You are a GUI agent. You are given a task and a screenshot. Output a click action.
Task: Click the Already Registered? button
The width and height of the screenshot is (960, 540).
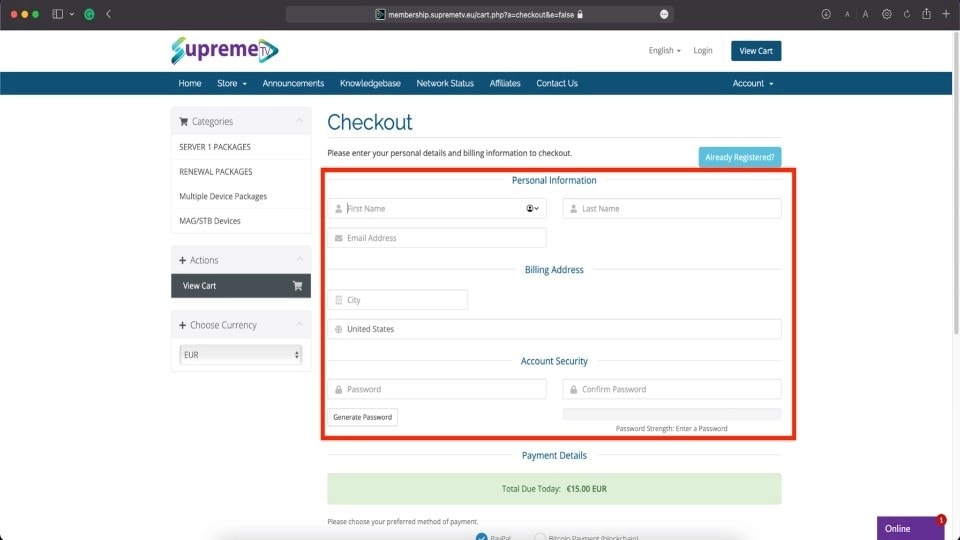[x=740, y=157]
